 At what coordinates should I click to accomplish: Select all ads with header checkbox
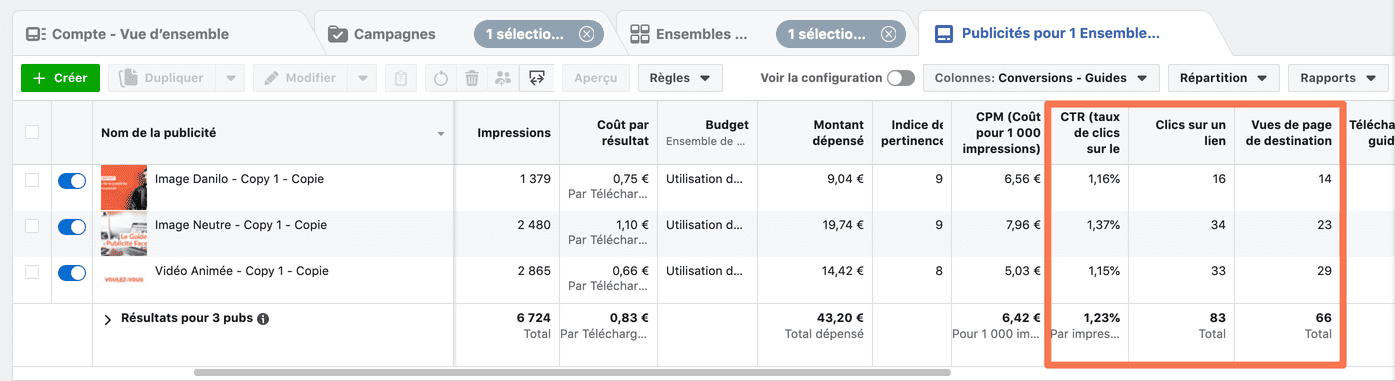click(32, 132)
